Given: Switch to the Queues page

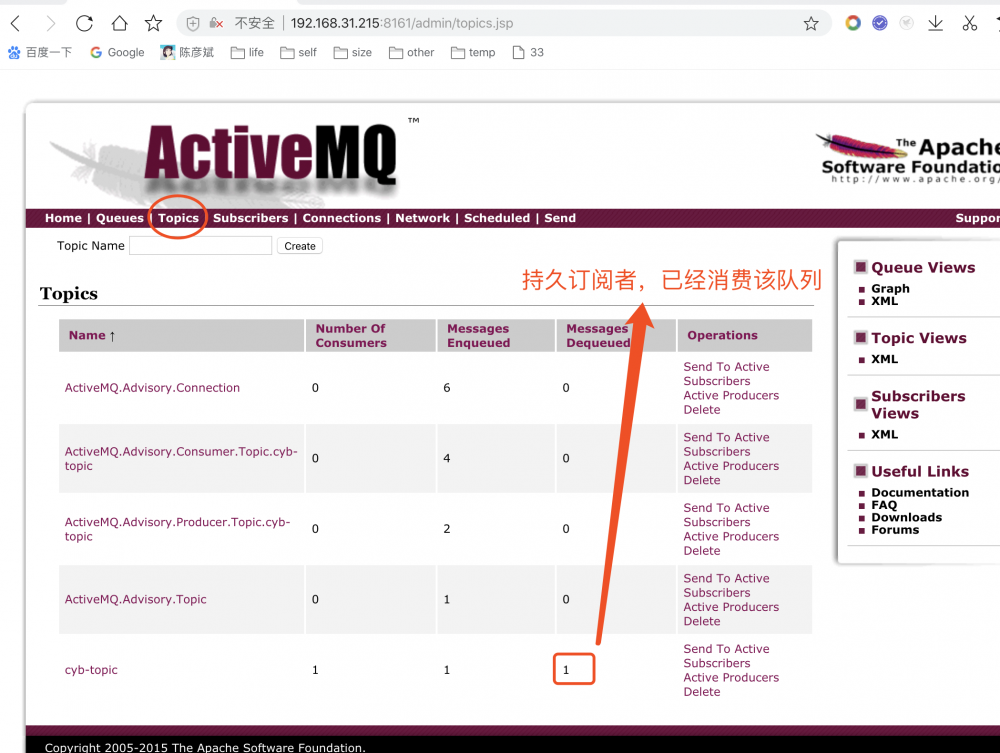Looking at the screenshot, I should (120, 218).
